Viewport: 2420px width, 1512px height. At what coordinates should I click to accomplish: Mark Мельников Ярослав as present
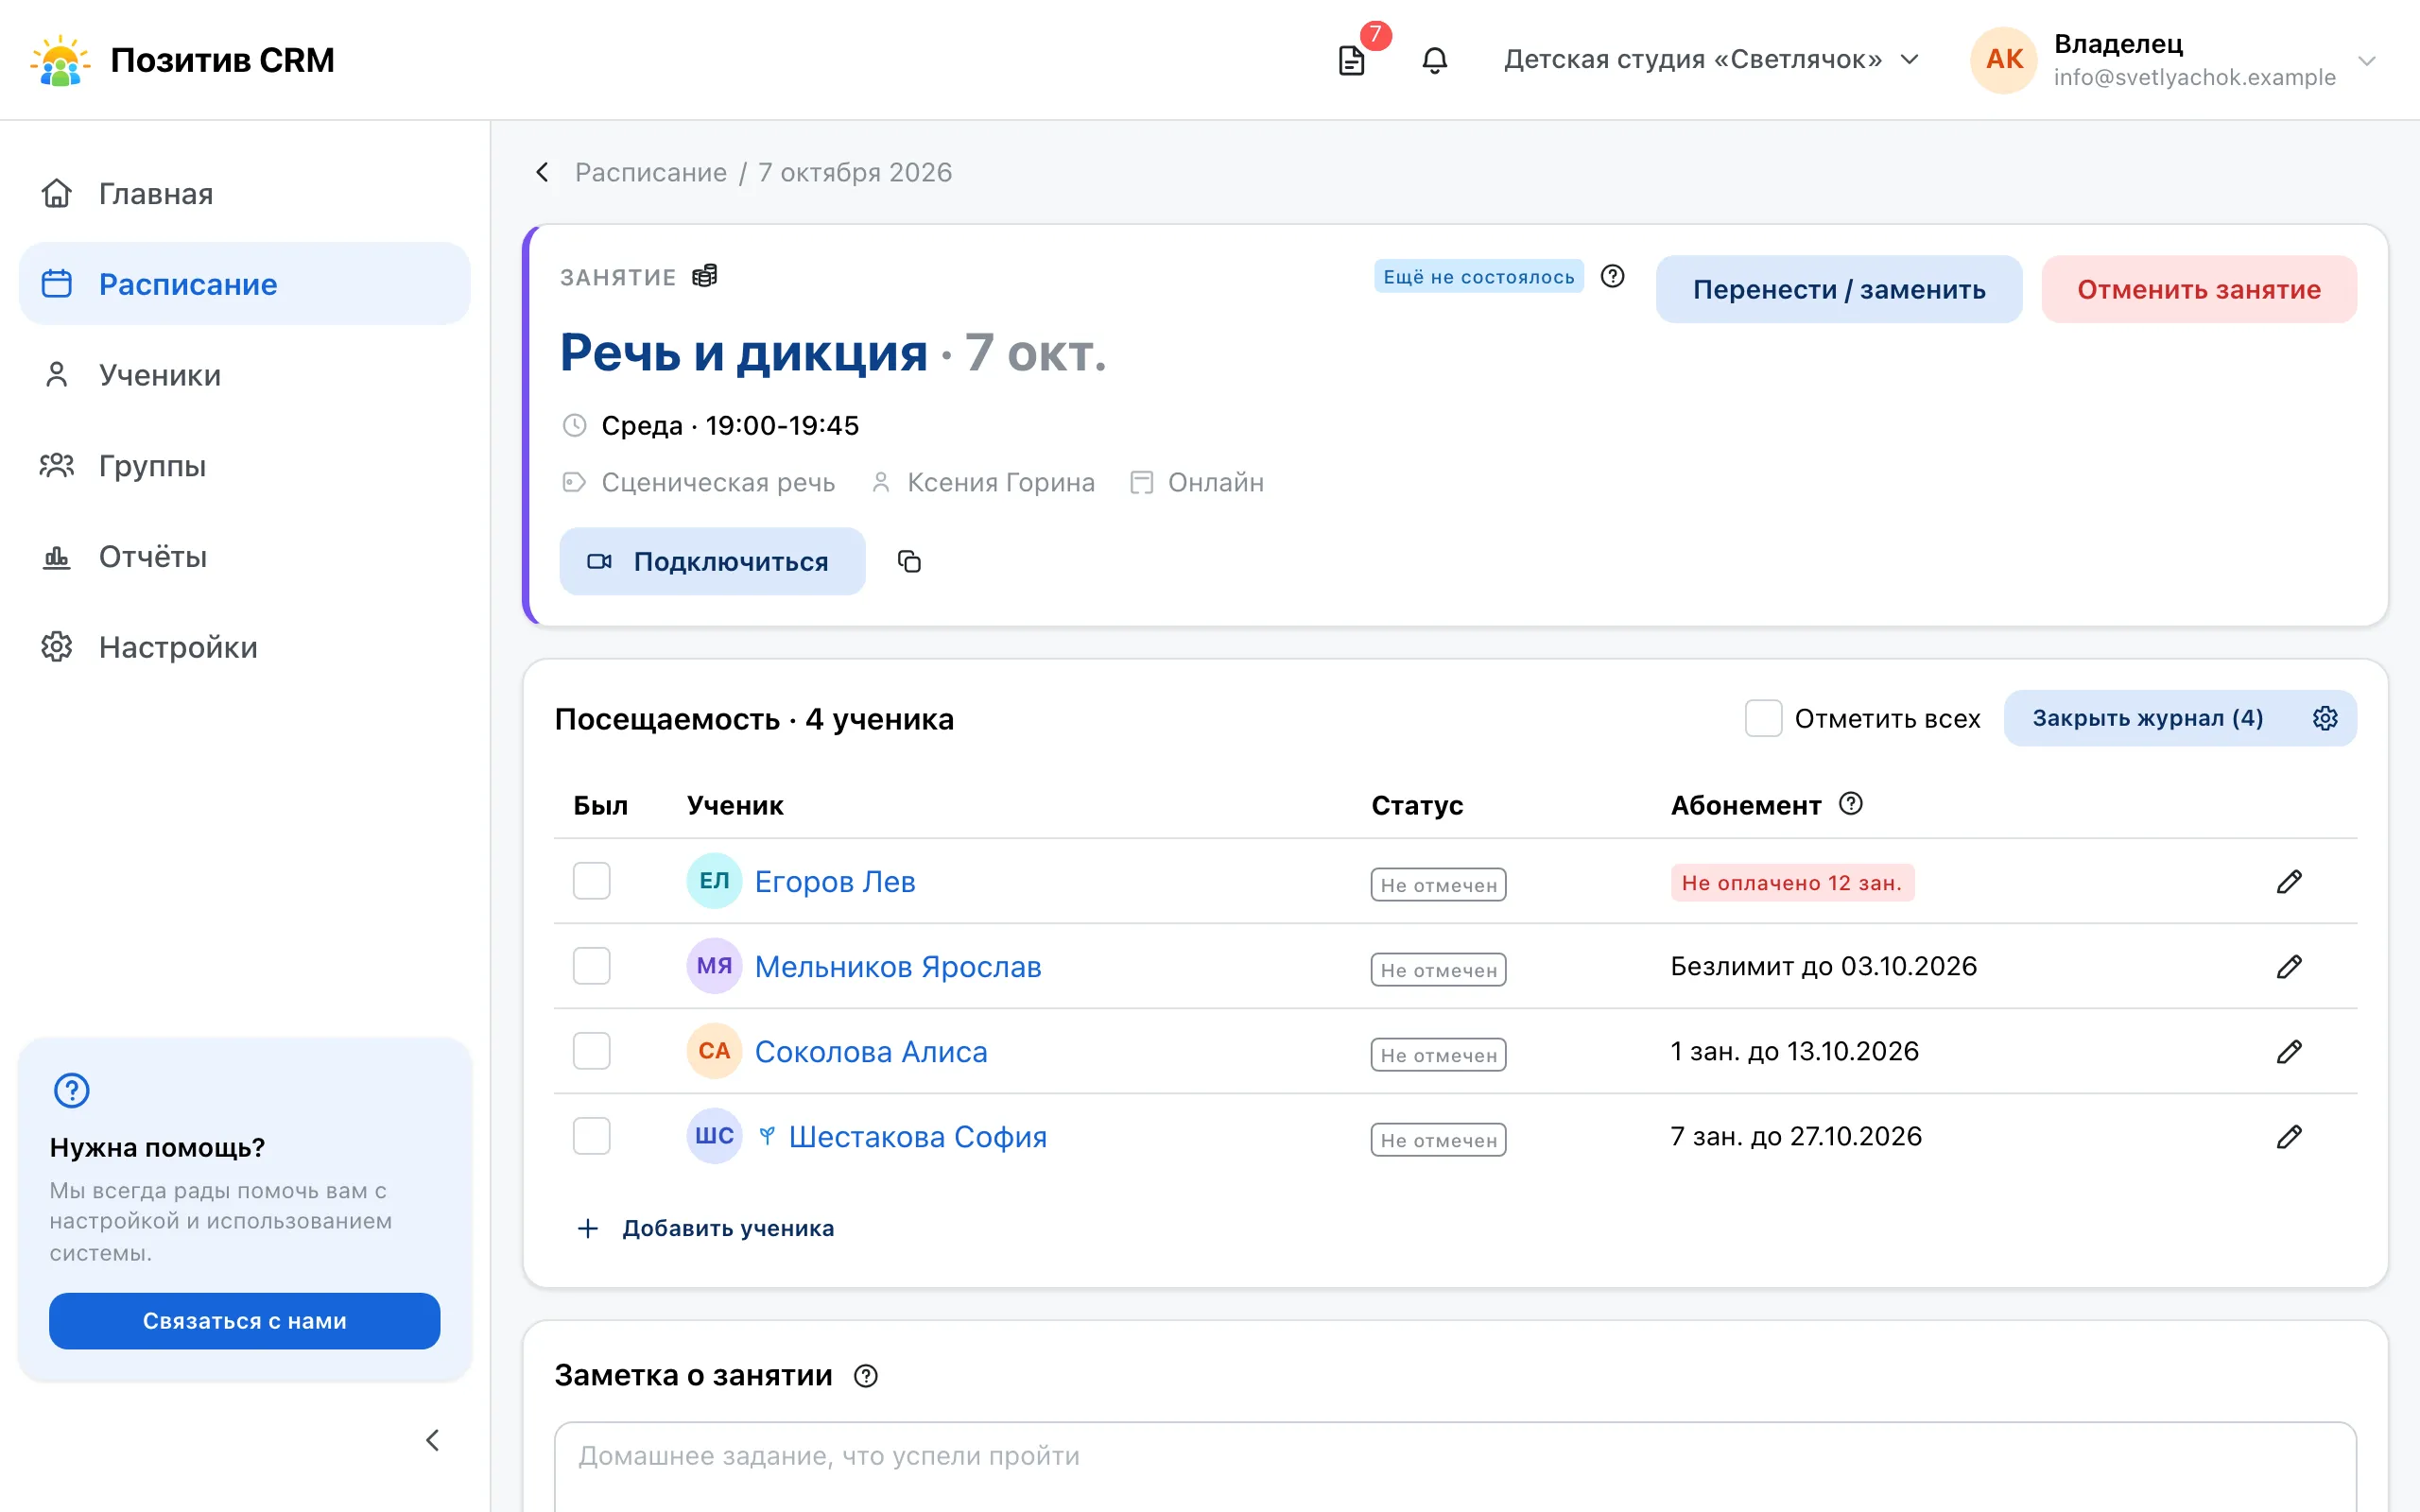point(591,966)
